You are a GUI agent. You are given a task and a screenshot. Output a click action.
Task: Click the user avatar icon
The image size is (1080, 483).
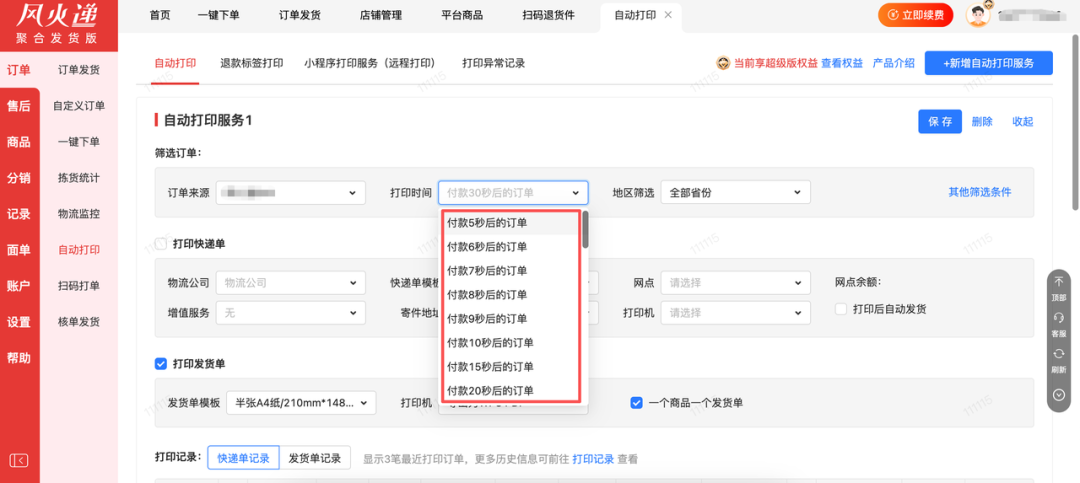tap(978, 14)
